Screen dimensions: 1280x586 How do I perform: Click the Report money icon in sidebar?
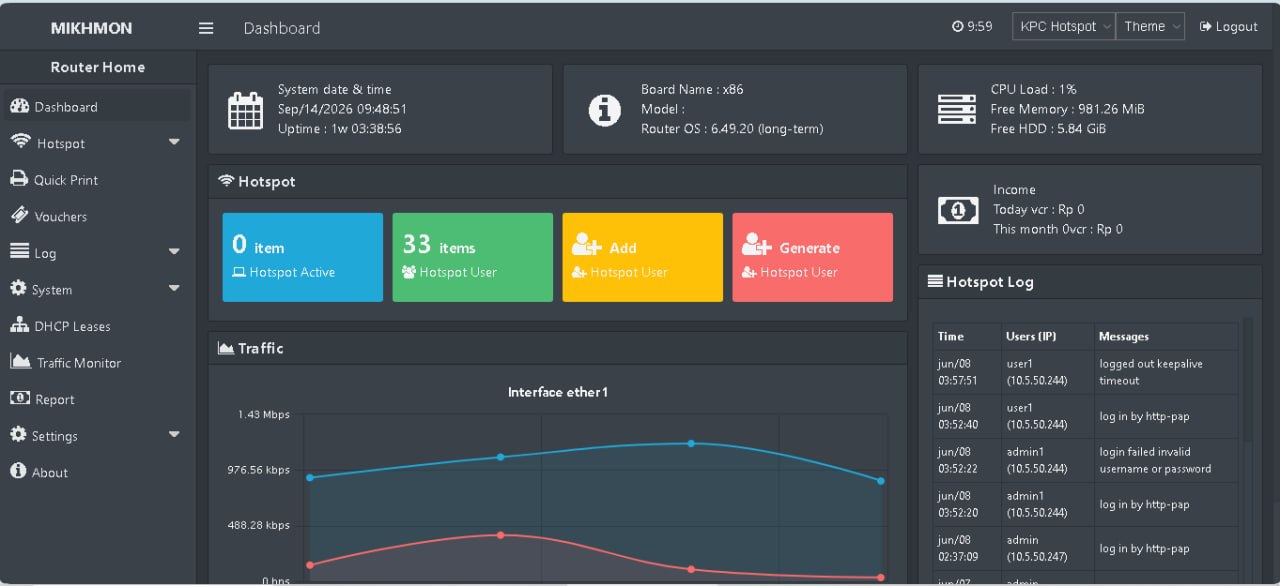point(19,398)
